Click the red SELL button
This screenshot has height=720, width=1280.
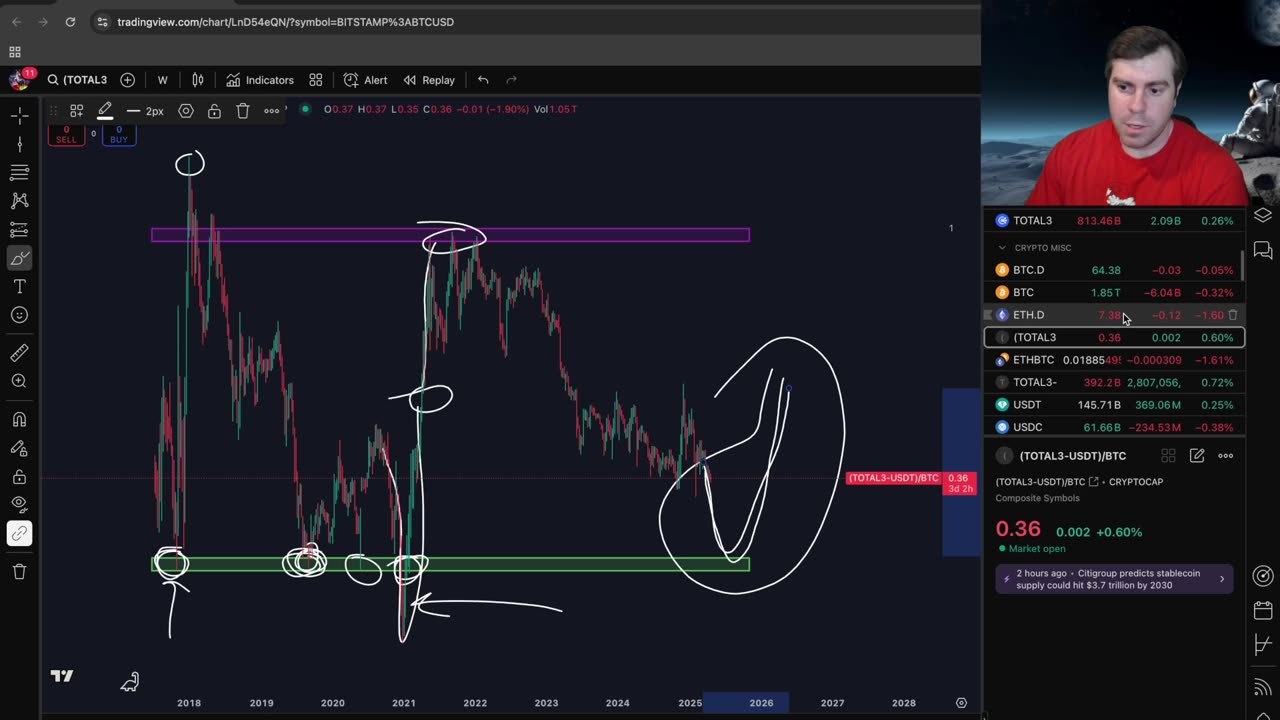66,135
